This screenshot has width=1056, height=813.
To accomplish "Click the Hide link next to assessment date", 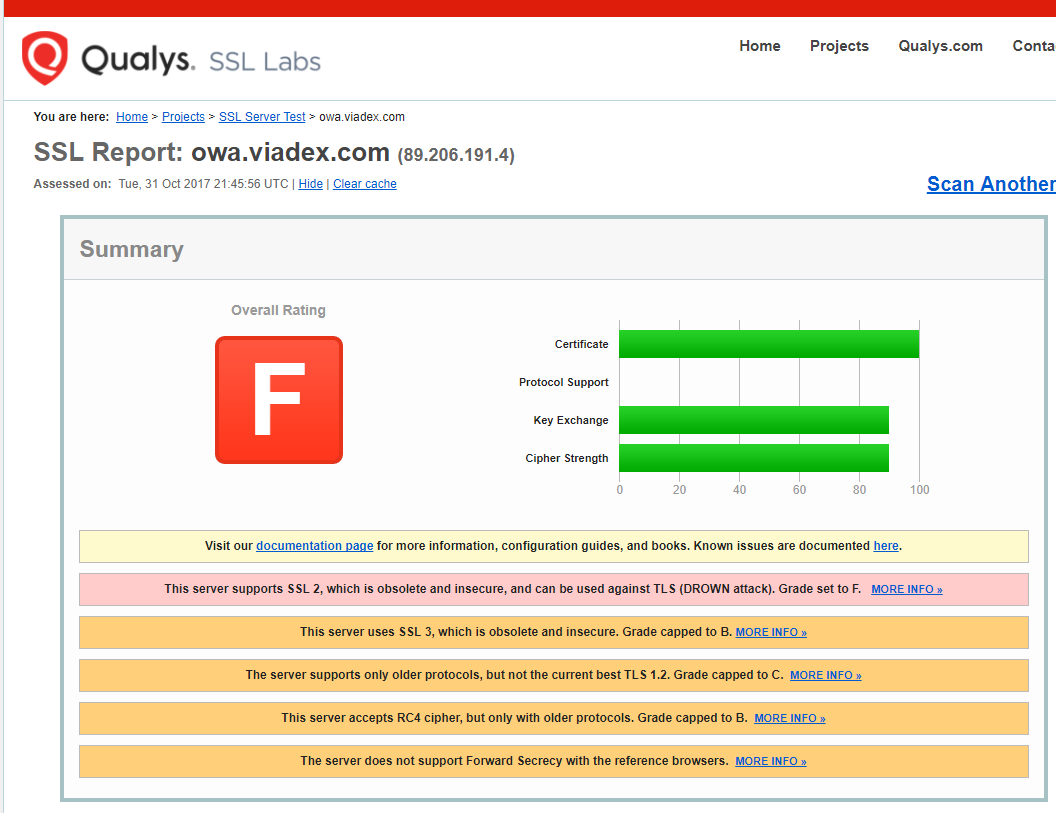I will (310, 184).
